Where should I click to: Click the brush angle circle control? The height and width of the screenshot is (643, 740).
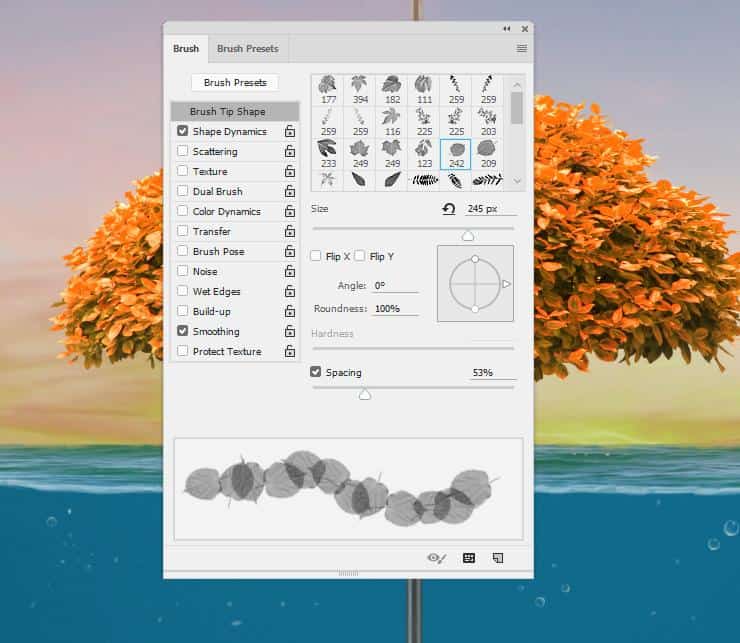[475, 284]
